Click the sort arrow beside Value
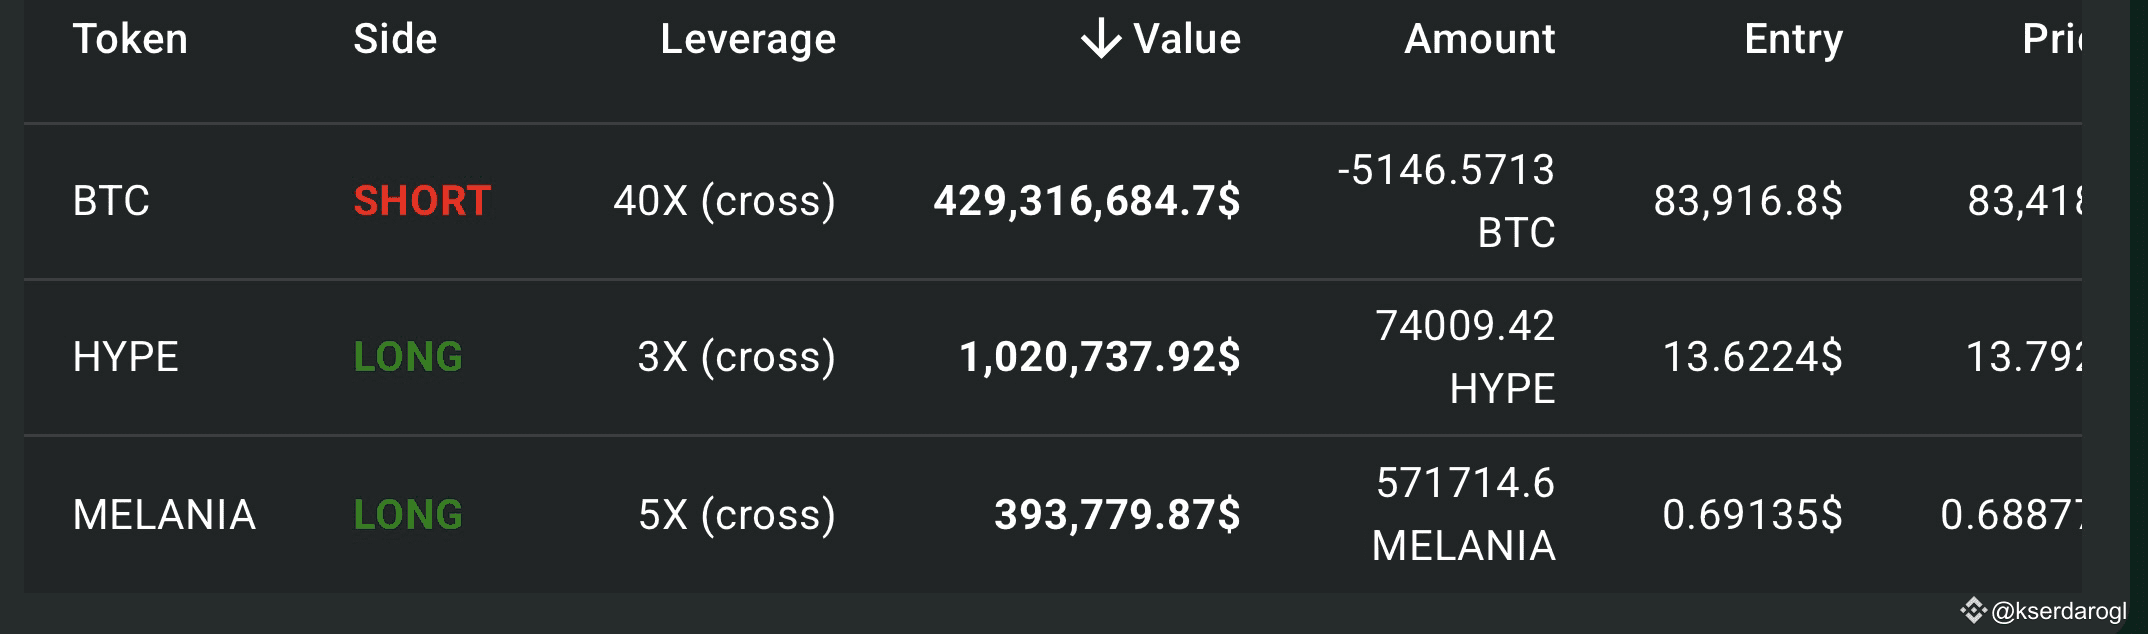Image resolution: width=2148 pixels, height=634 pixels. 1101,39
